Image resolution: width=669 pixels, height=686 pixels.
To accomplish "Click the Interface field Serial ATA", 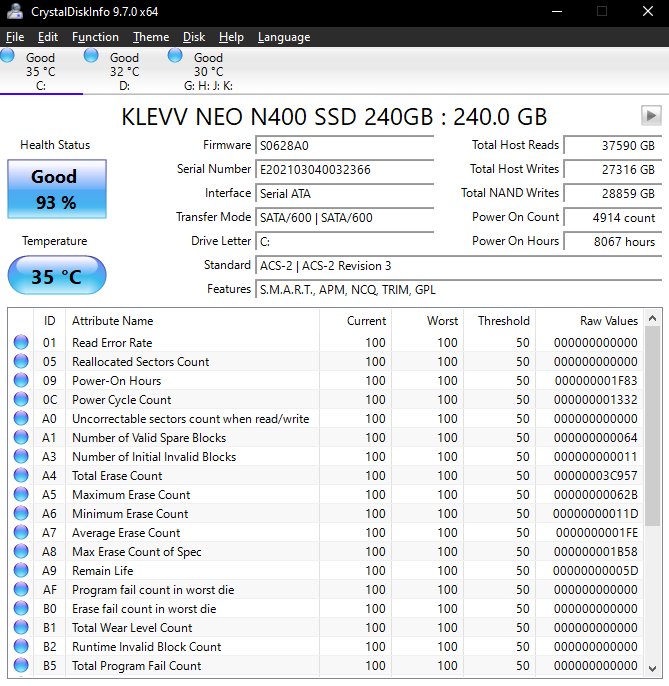I will pyautogui.click(x=344, y=193).
